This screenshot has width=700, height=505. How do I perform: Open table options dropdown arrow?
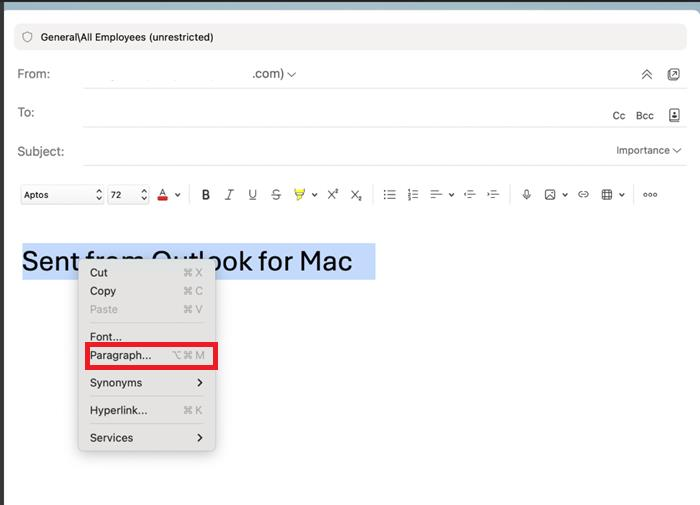(621, 195)
